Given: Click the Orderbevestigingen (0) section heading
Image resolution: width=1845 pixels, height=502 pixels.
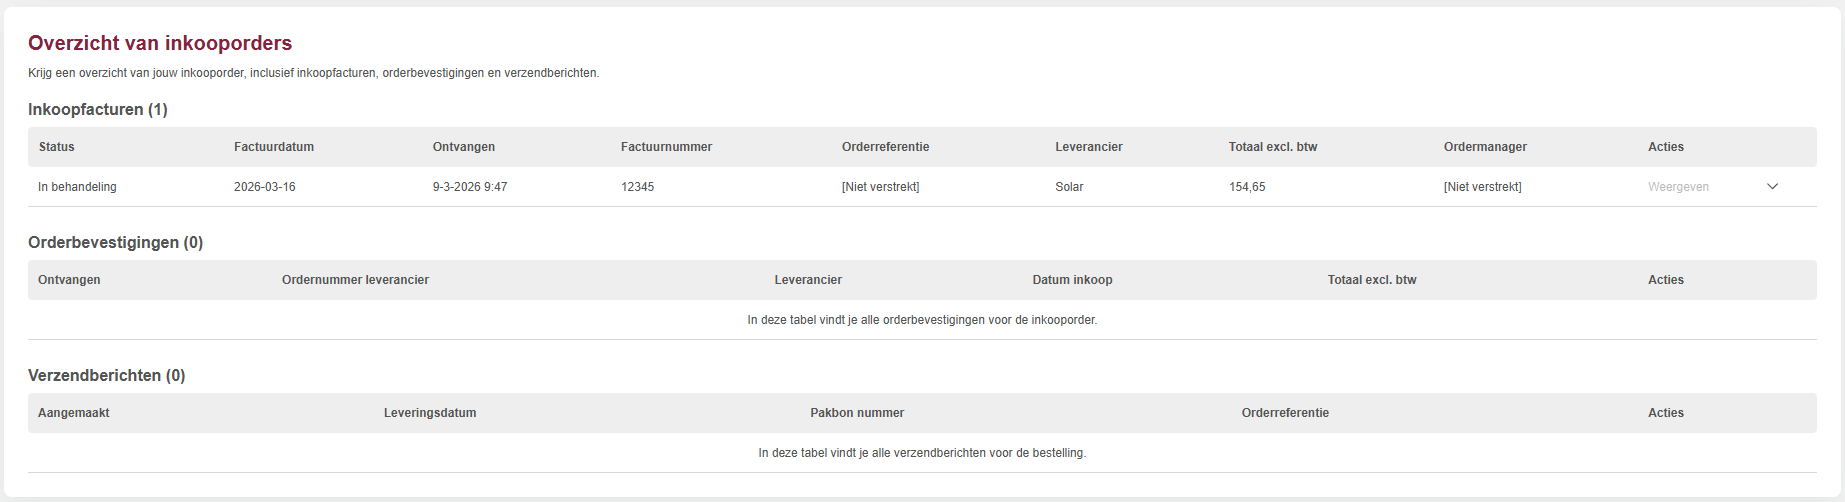Looking at the screenshot, I should [116, 243].
